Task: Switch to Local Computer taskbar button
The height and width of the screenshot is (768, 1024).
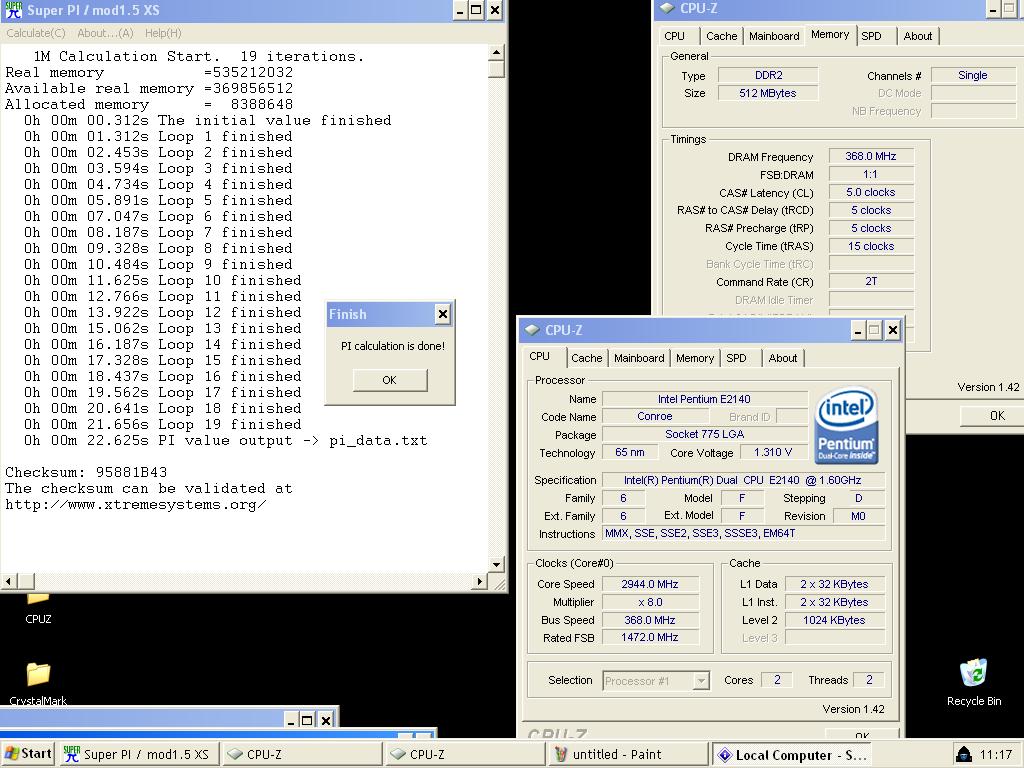Action: tap(792, 754)
